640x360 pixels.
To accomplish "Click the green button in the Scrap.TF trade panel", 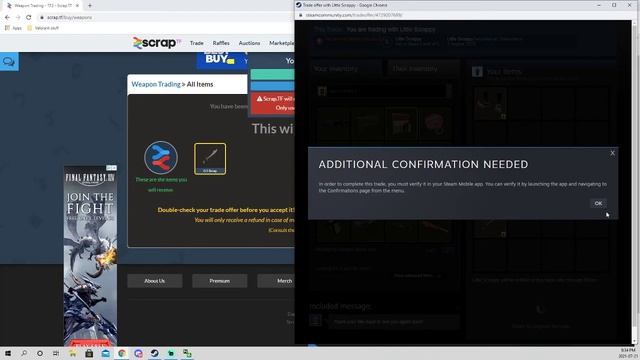I will click(x=272, y=74).
